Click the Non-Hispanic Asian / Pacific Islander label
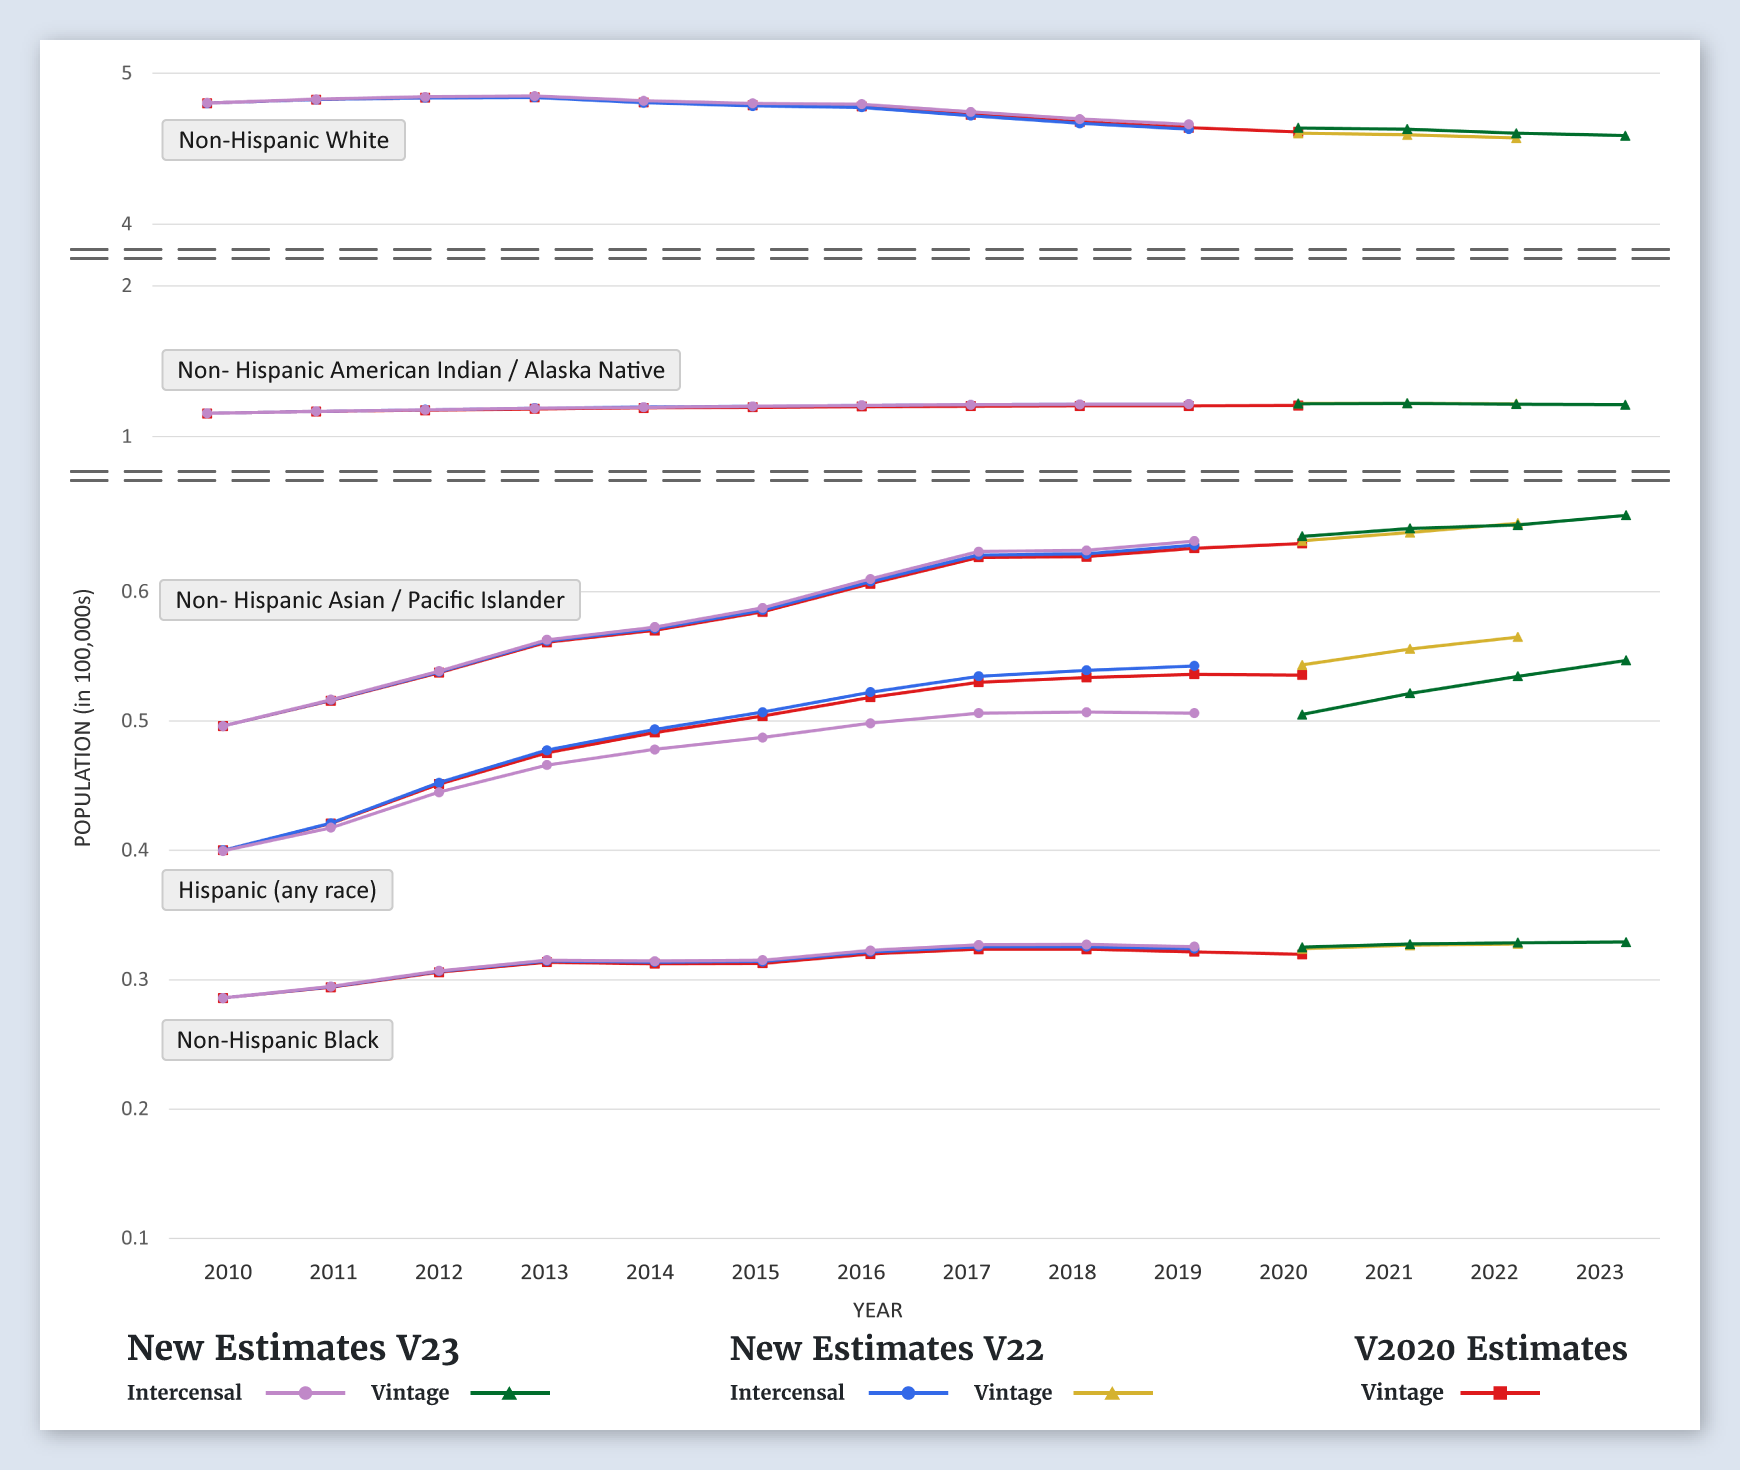This screenshot has width=1740, height=1470. 369,600
